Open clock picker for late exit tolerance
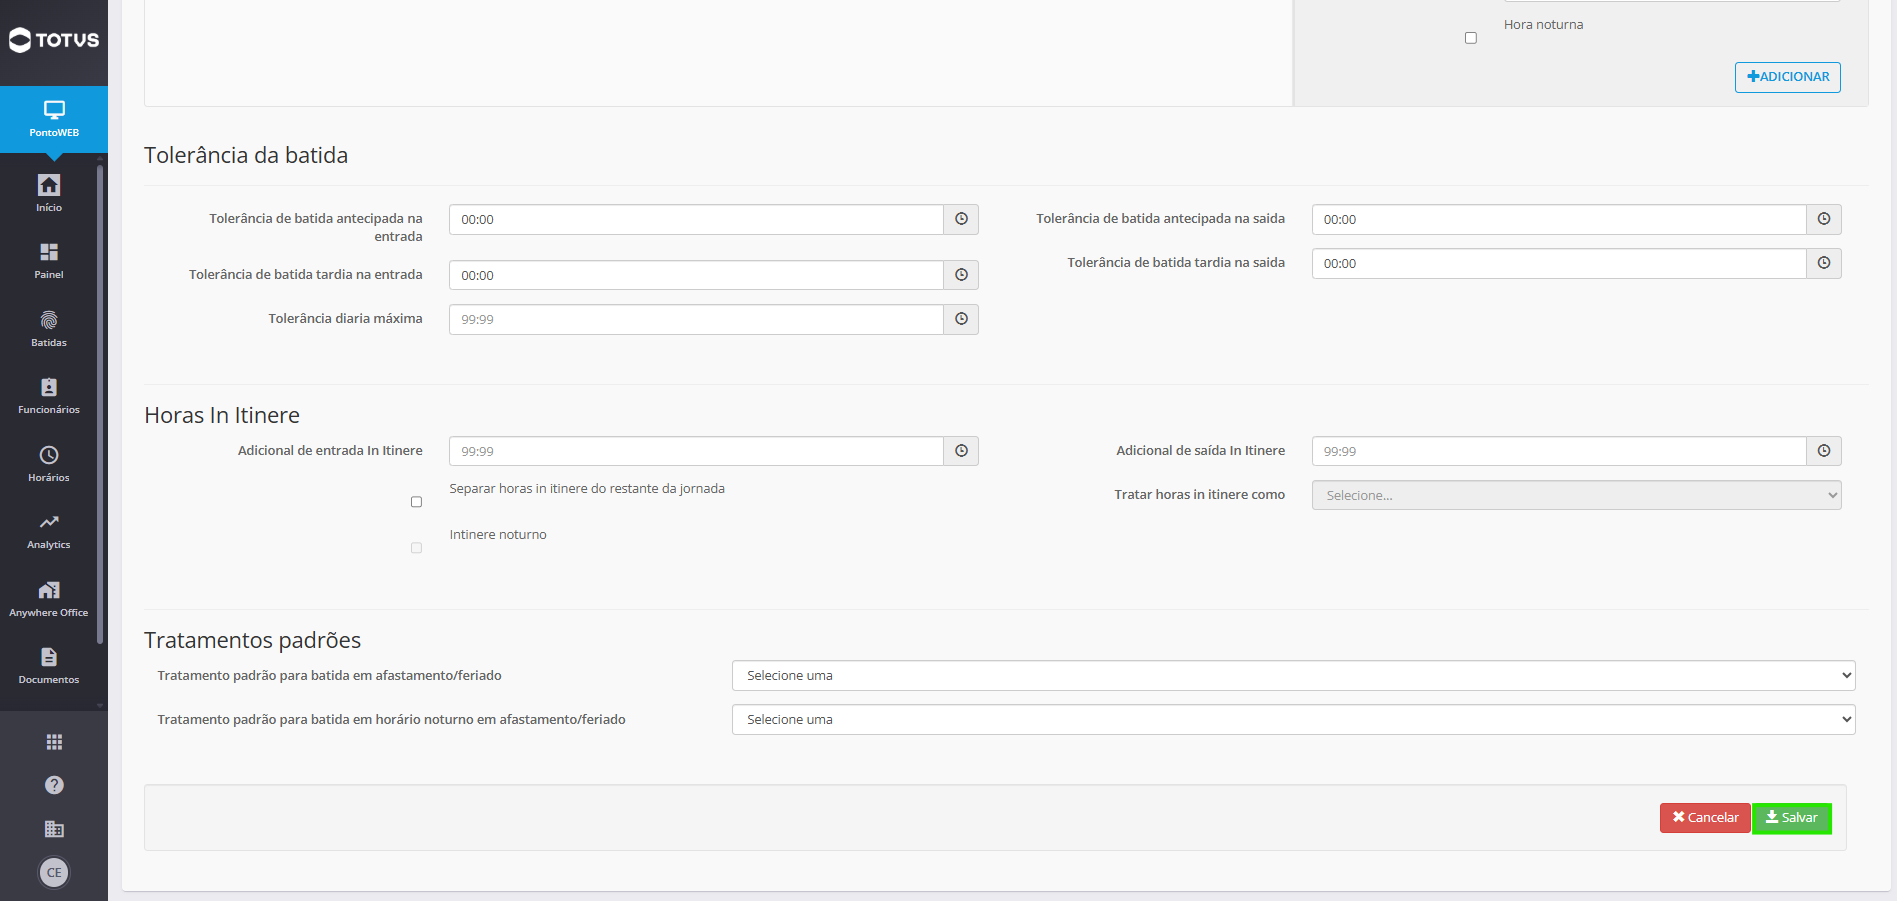1897x901 pixels. point(1824,263)
